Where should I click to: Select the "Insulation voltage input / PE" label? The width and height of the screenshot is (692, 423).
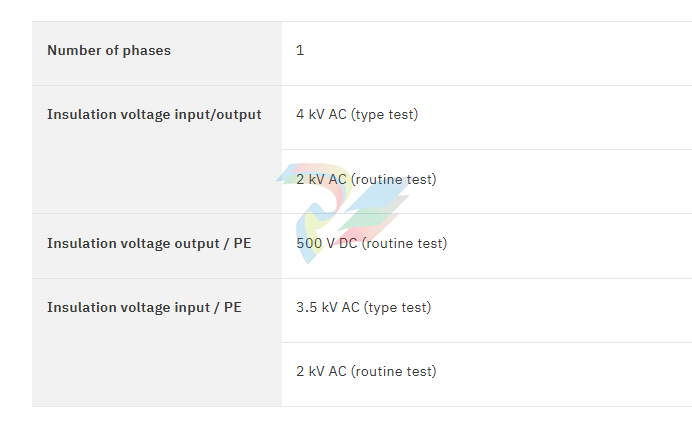pyautogui.click(x=144, y=307)
